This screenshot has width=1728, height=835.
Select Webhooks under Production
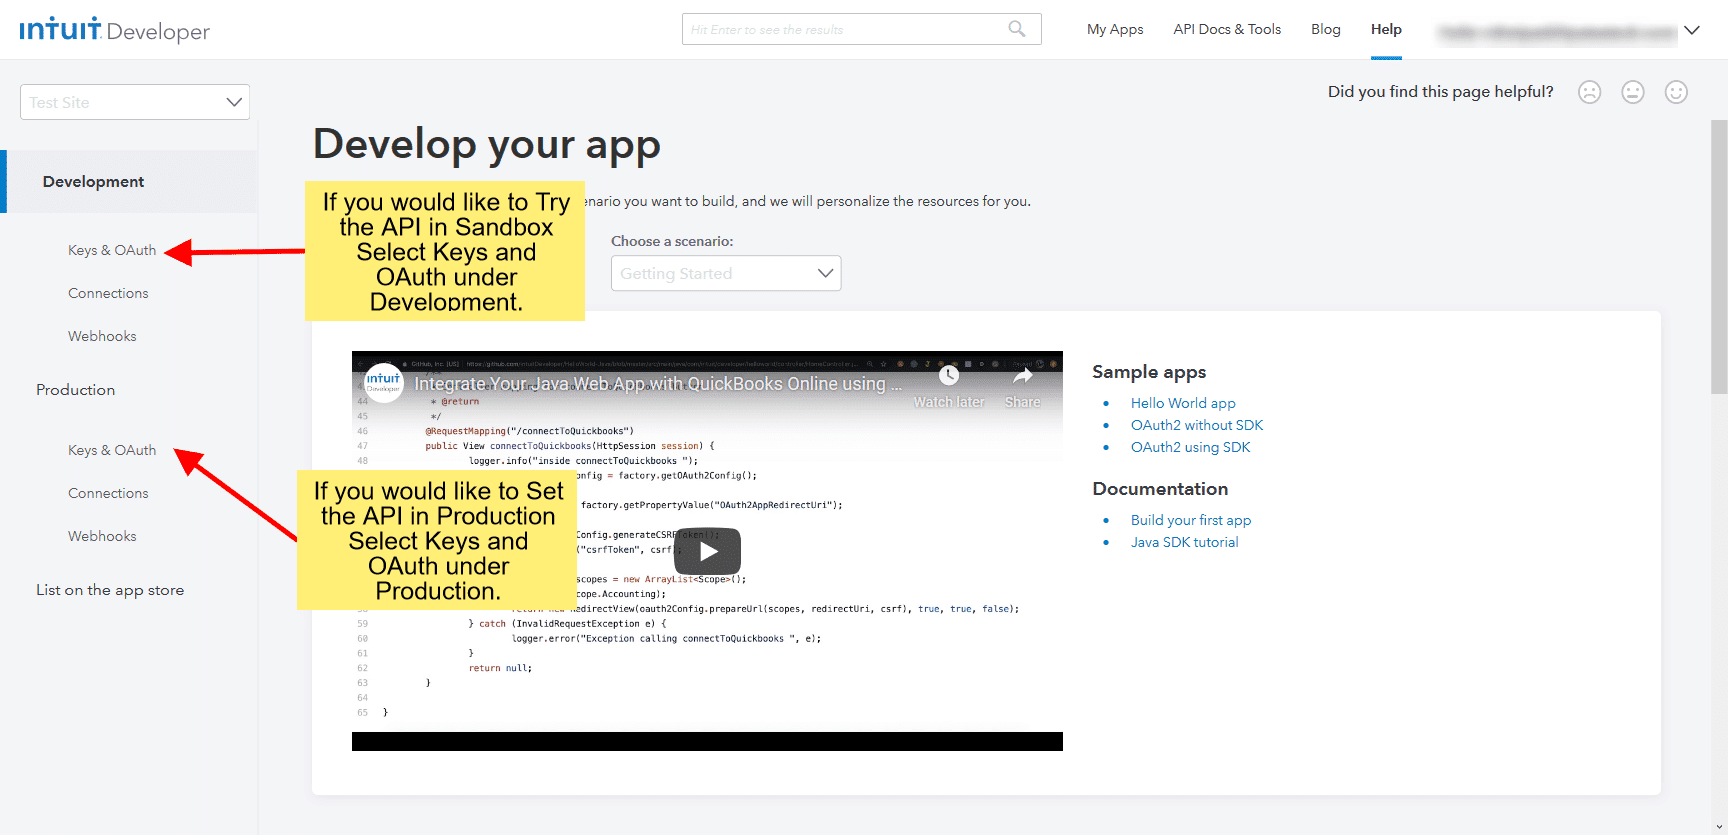[x=102, y=536]
